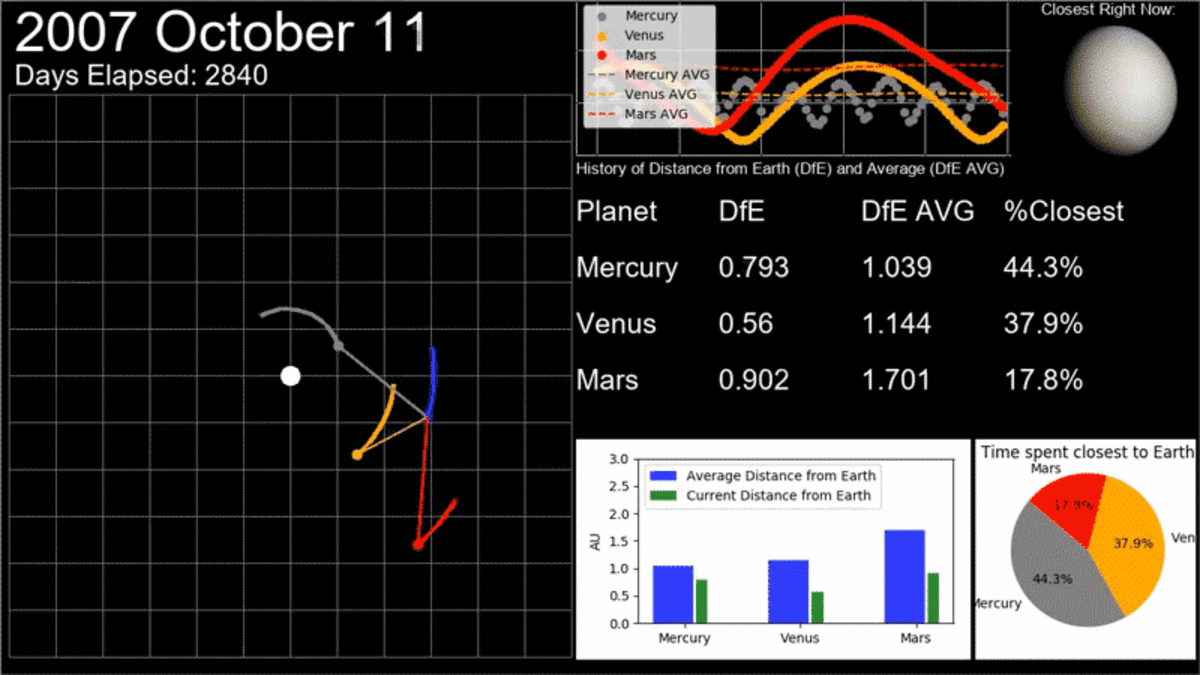The height and width of the screenshot is (675, 1200).
Task: Click the Venus AVG legend entry
Action: [x=657, y=95]
